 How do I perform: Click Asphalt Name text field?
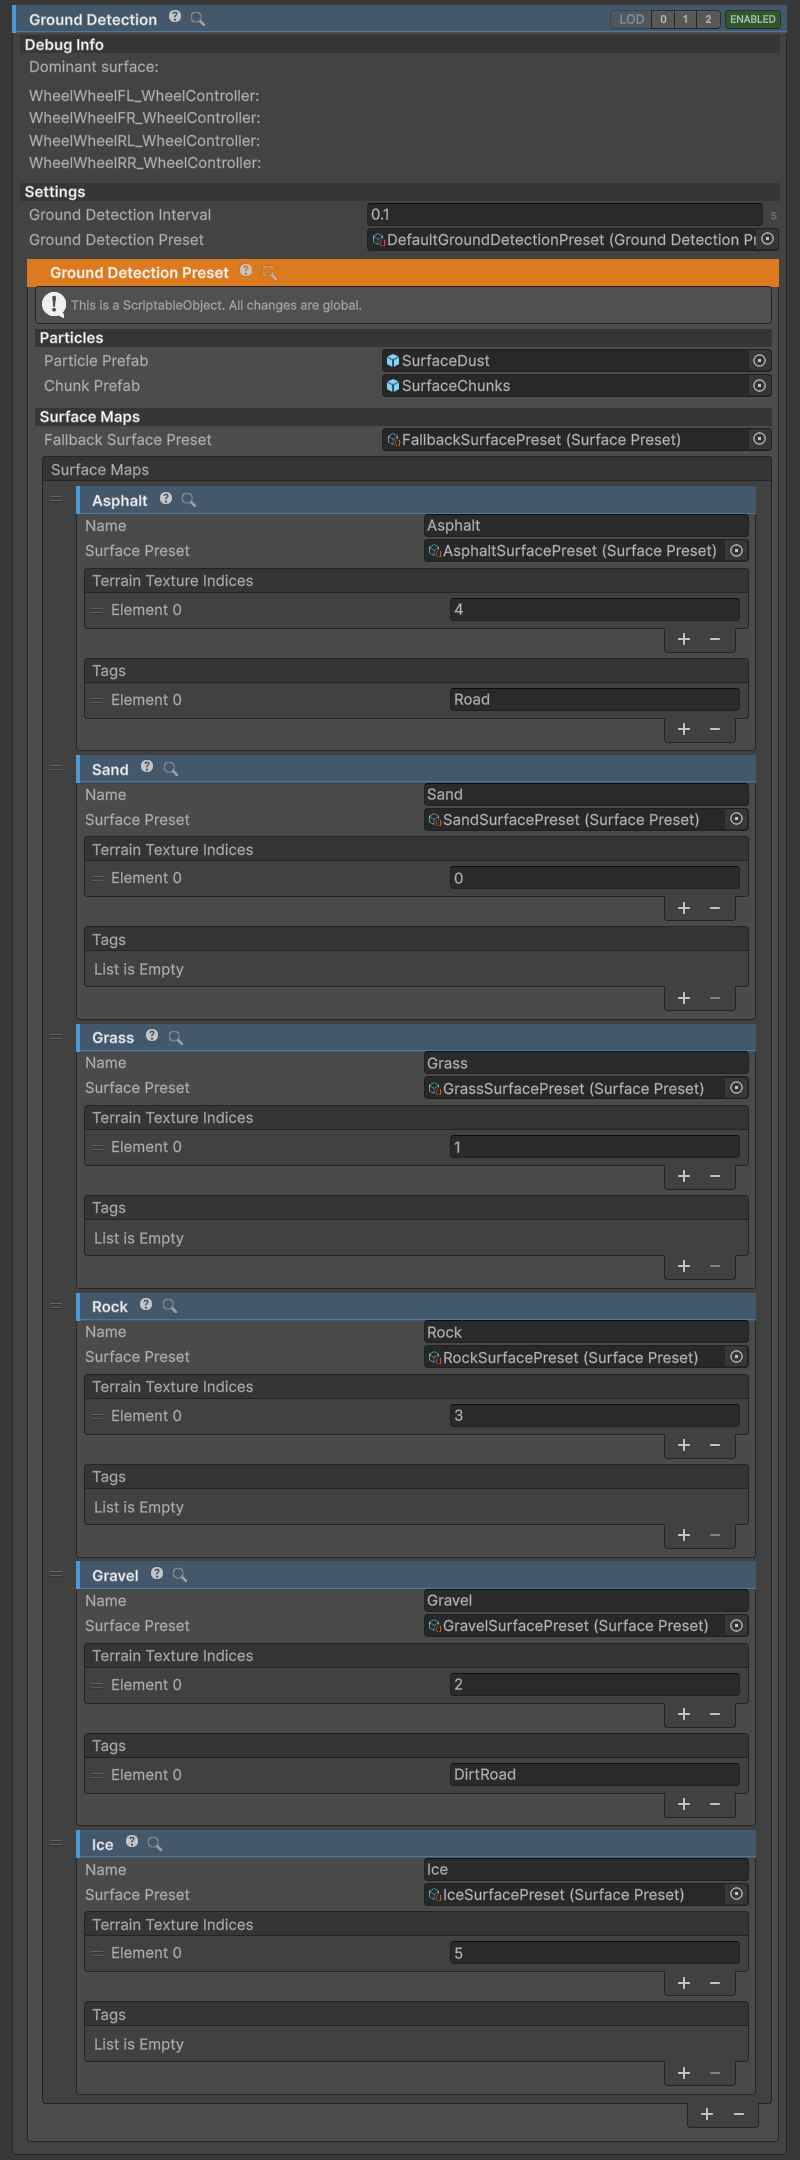click(586, 526)
